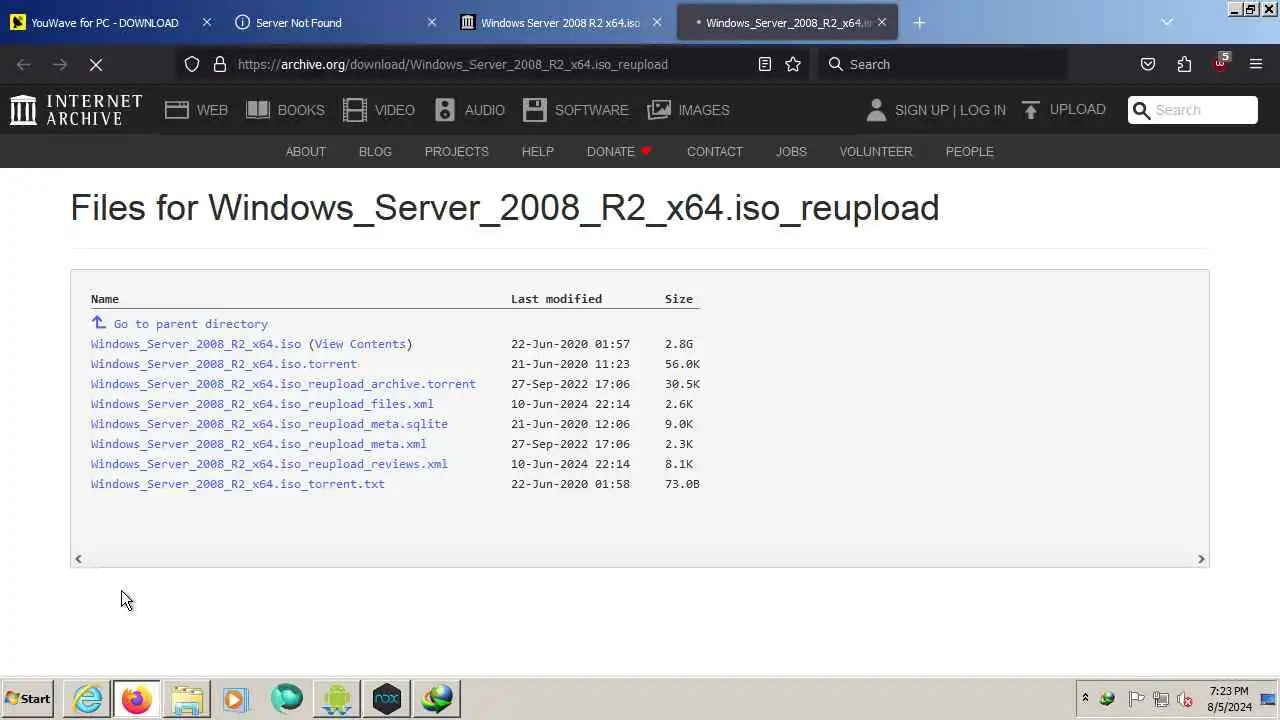1280x720 pixels.
Task: Open the IMAGES section
Action: tap(688, 110)
